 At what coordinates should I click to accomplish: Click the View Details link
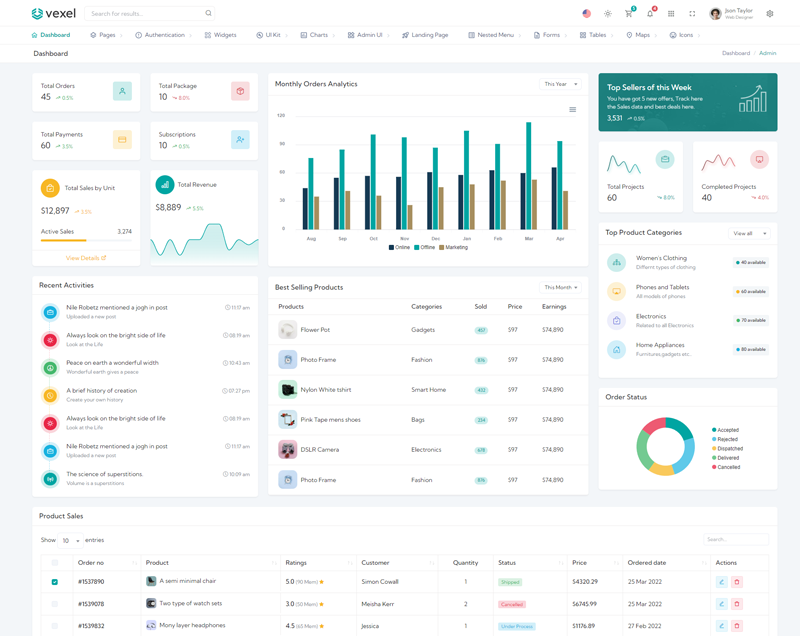point(85,258)
